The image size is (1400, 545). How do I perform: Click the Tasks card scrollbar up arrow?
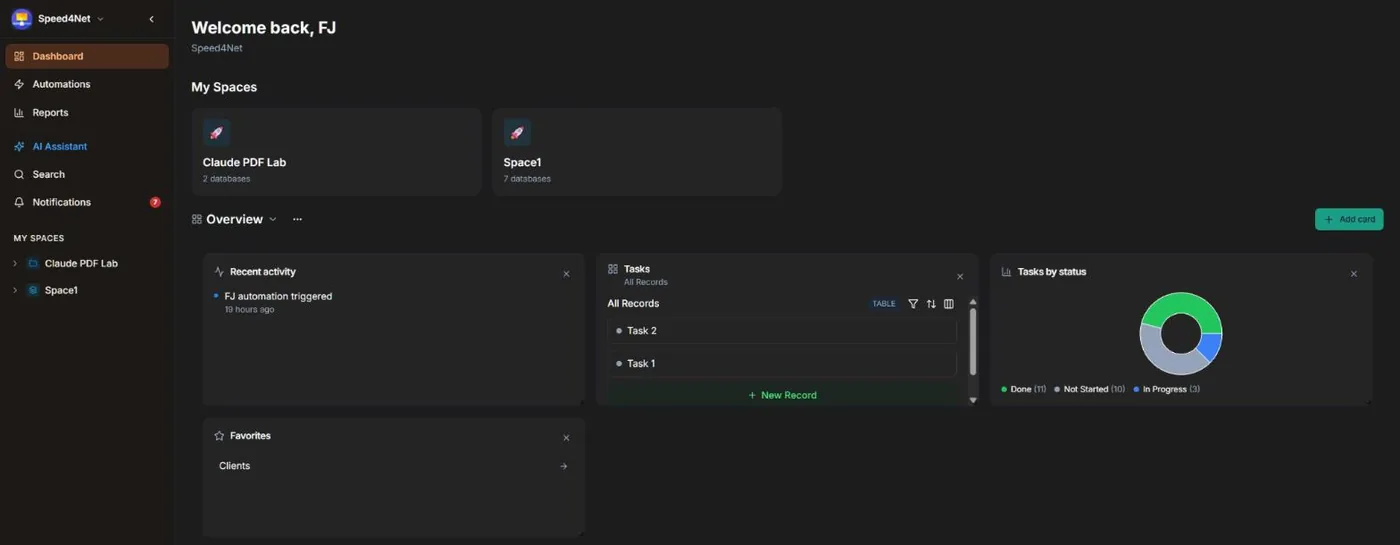point(973,301)
